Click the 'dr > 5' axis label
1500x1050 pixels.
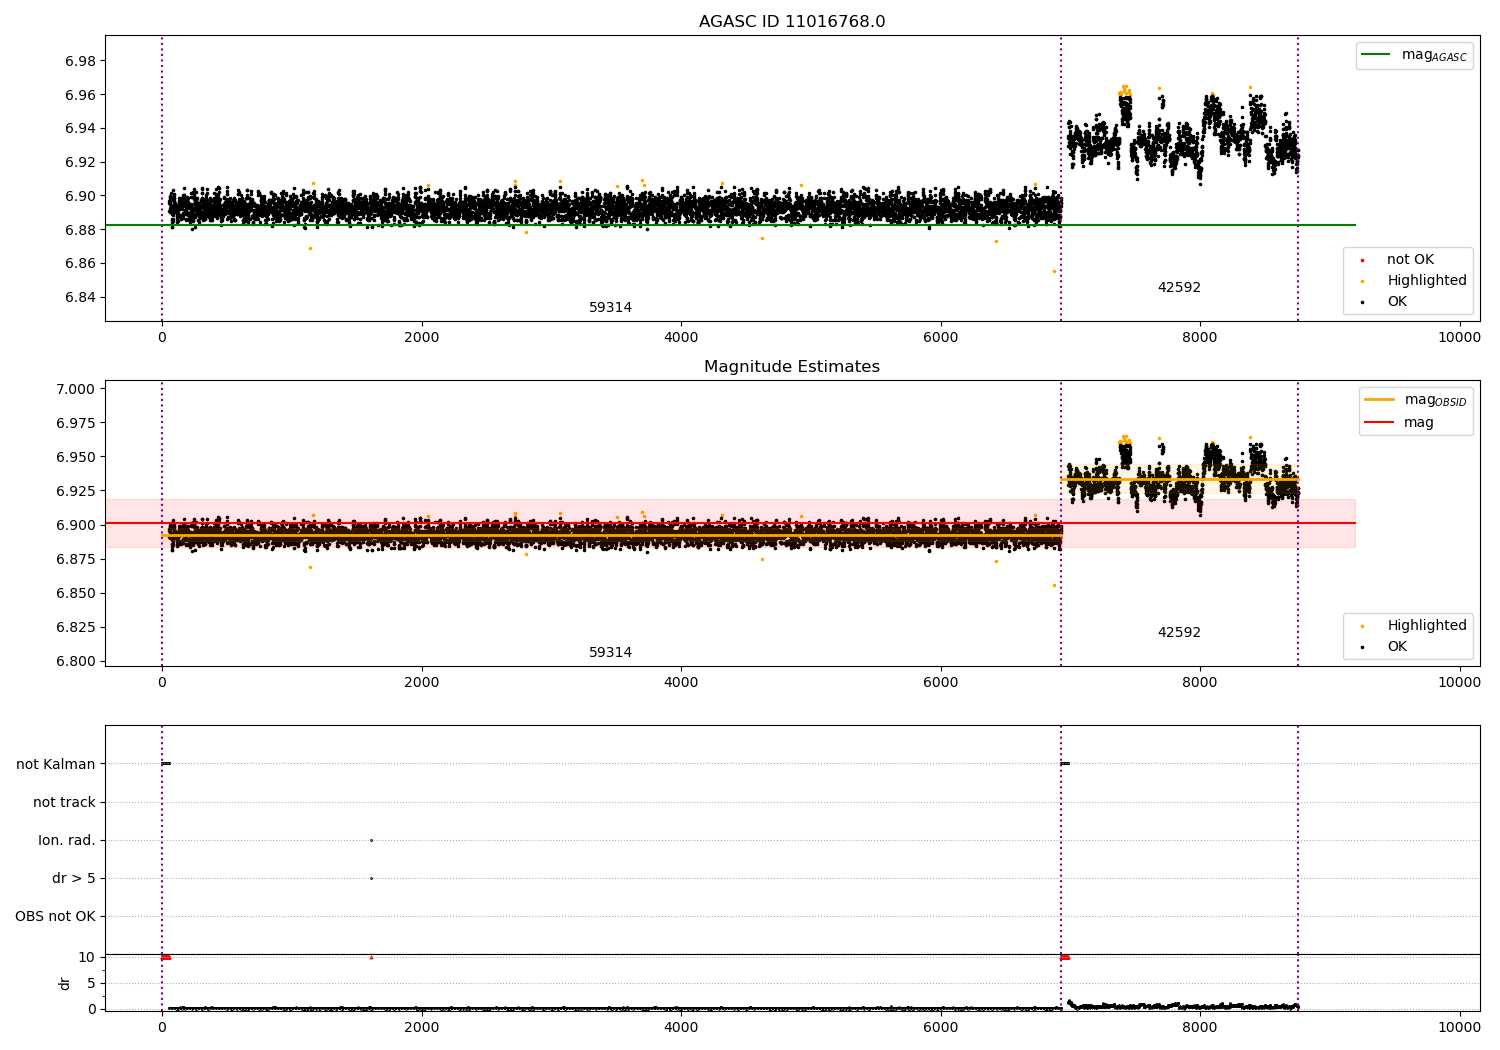coord(74,879)
